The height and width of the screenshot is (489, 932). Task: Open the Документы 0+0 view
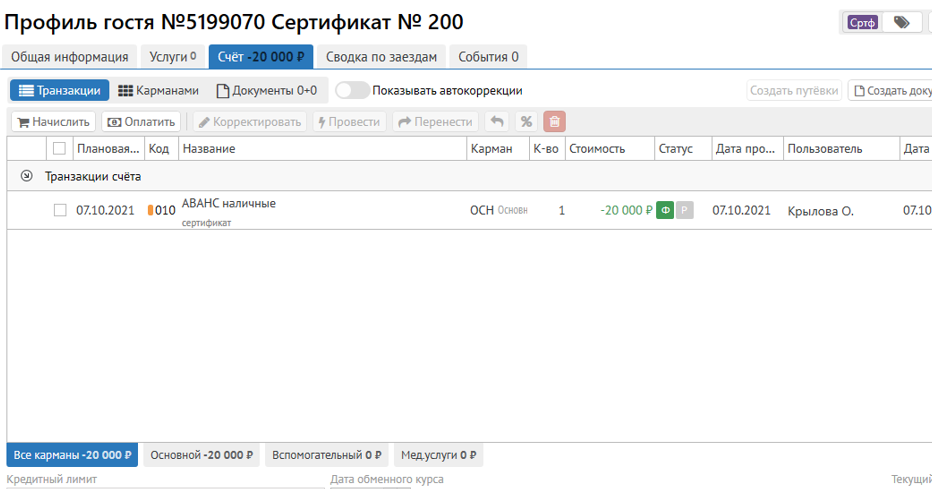point(267,91)
